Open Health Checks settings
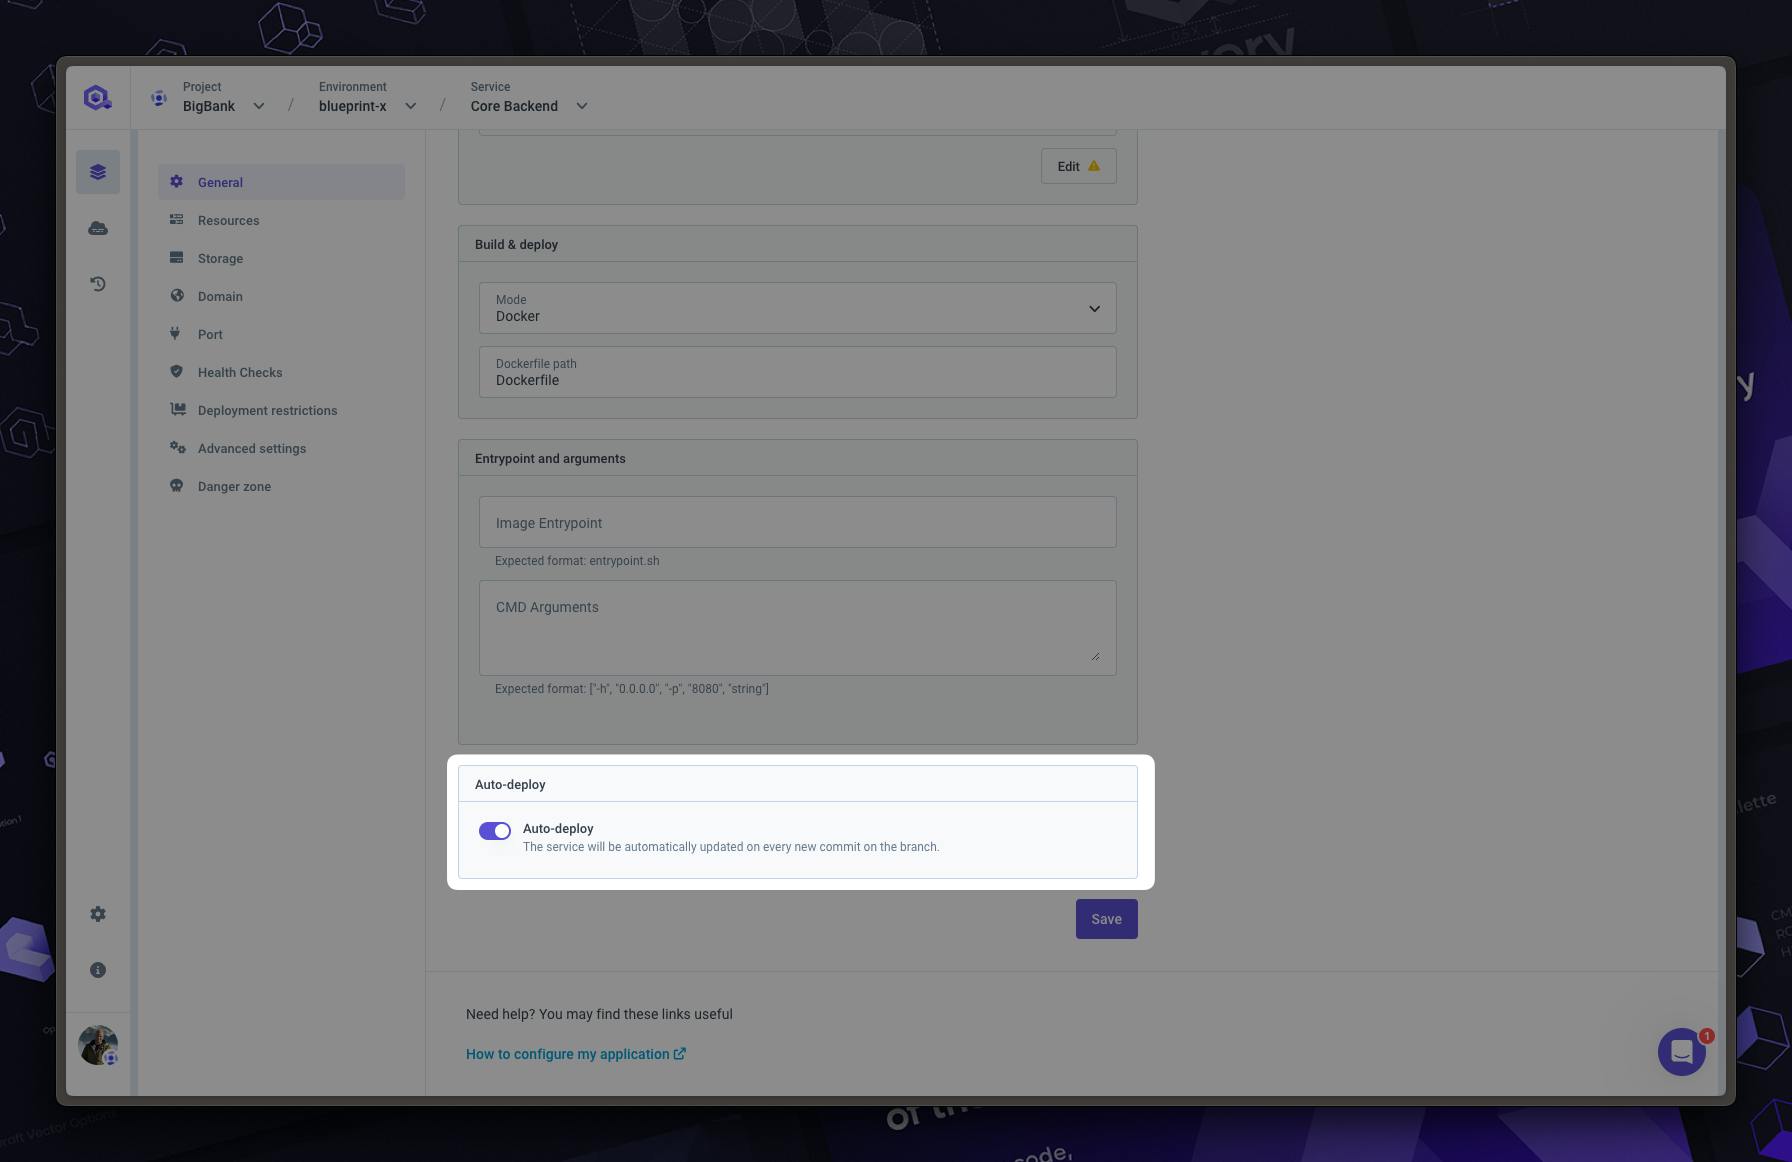Screen dimensions: 1792x1162 (281, 372)
